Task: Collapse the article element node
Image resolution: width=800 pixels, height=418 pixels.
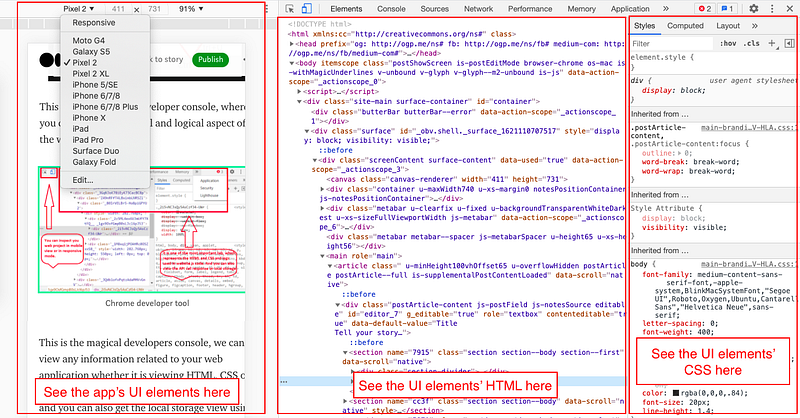Action: [x=330, y=266]
